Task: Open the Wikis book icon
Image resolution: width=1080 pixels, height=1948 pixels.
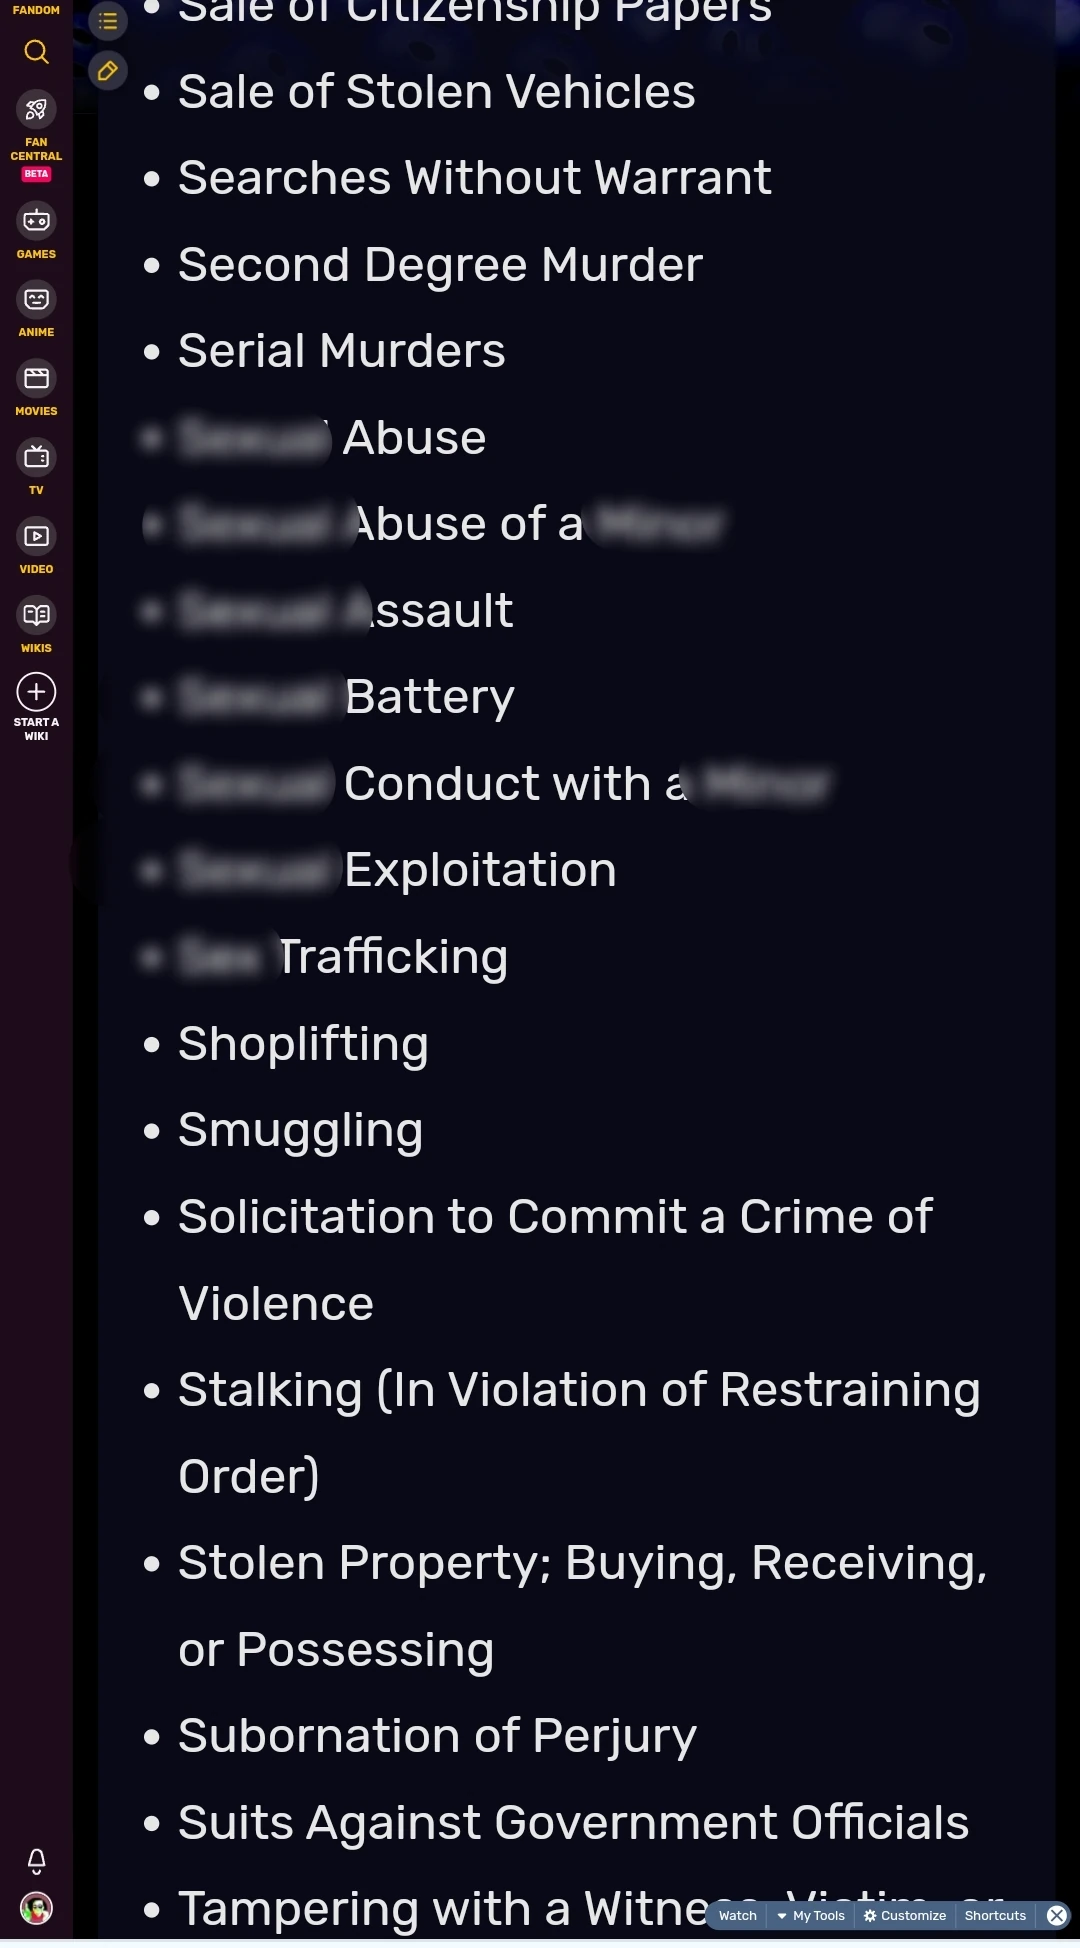Action: (36, 616)
